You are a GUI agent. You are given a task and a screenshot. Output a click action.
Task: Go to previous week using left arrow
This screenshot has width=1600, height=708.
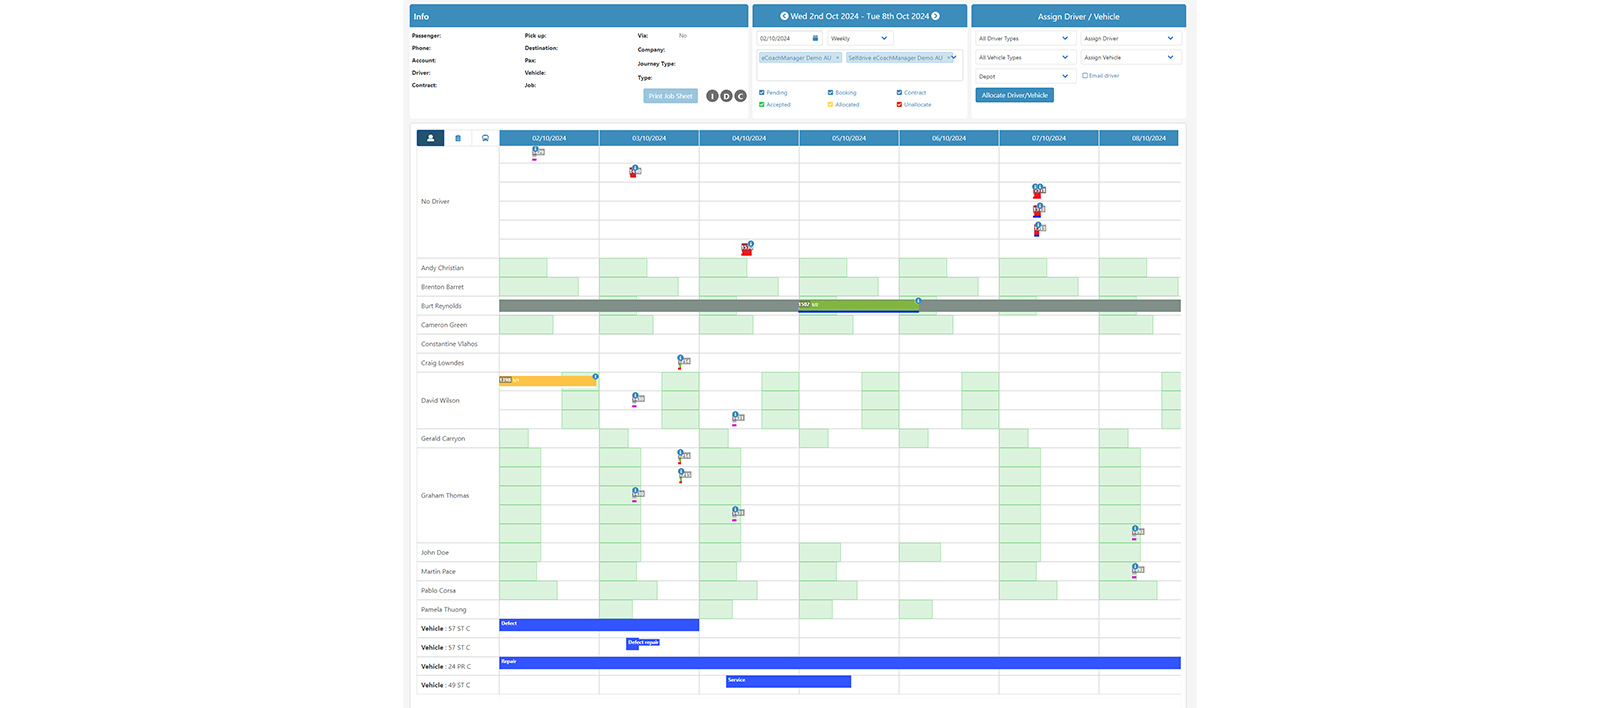pos(784,16)
